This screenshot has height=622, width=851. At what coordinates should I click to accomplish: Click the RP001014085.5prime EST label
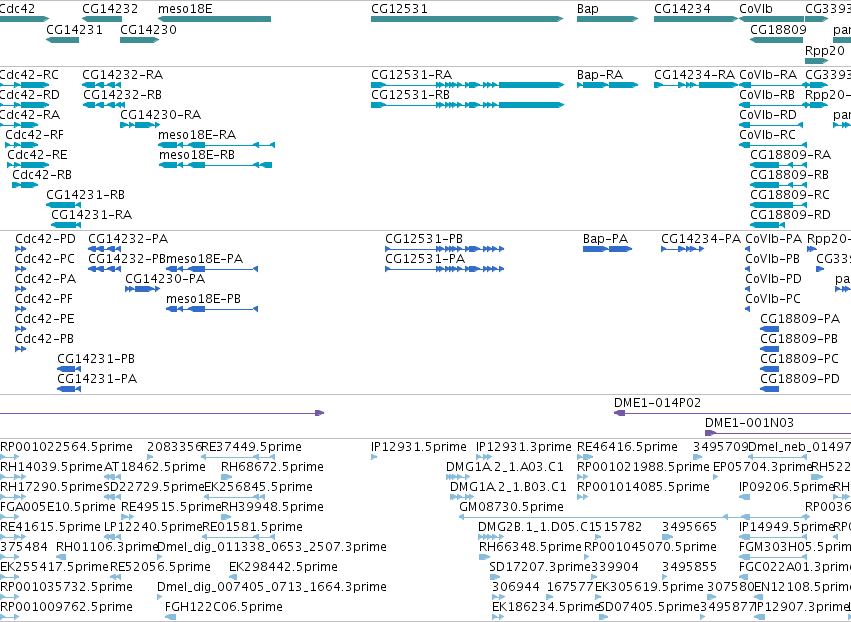pos(643,487)
